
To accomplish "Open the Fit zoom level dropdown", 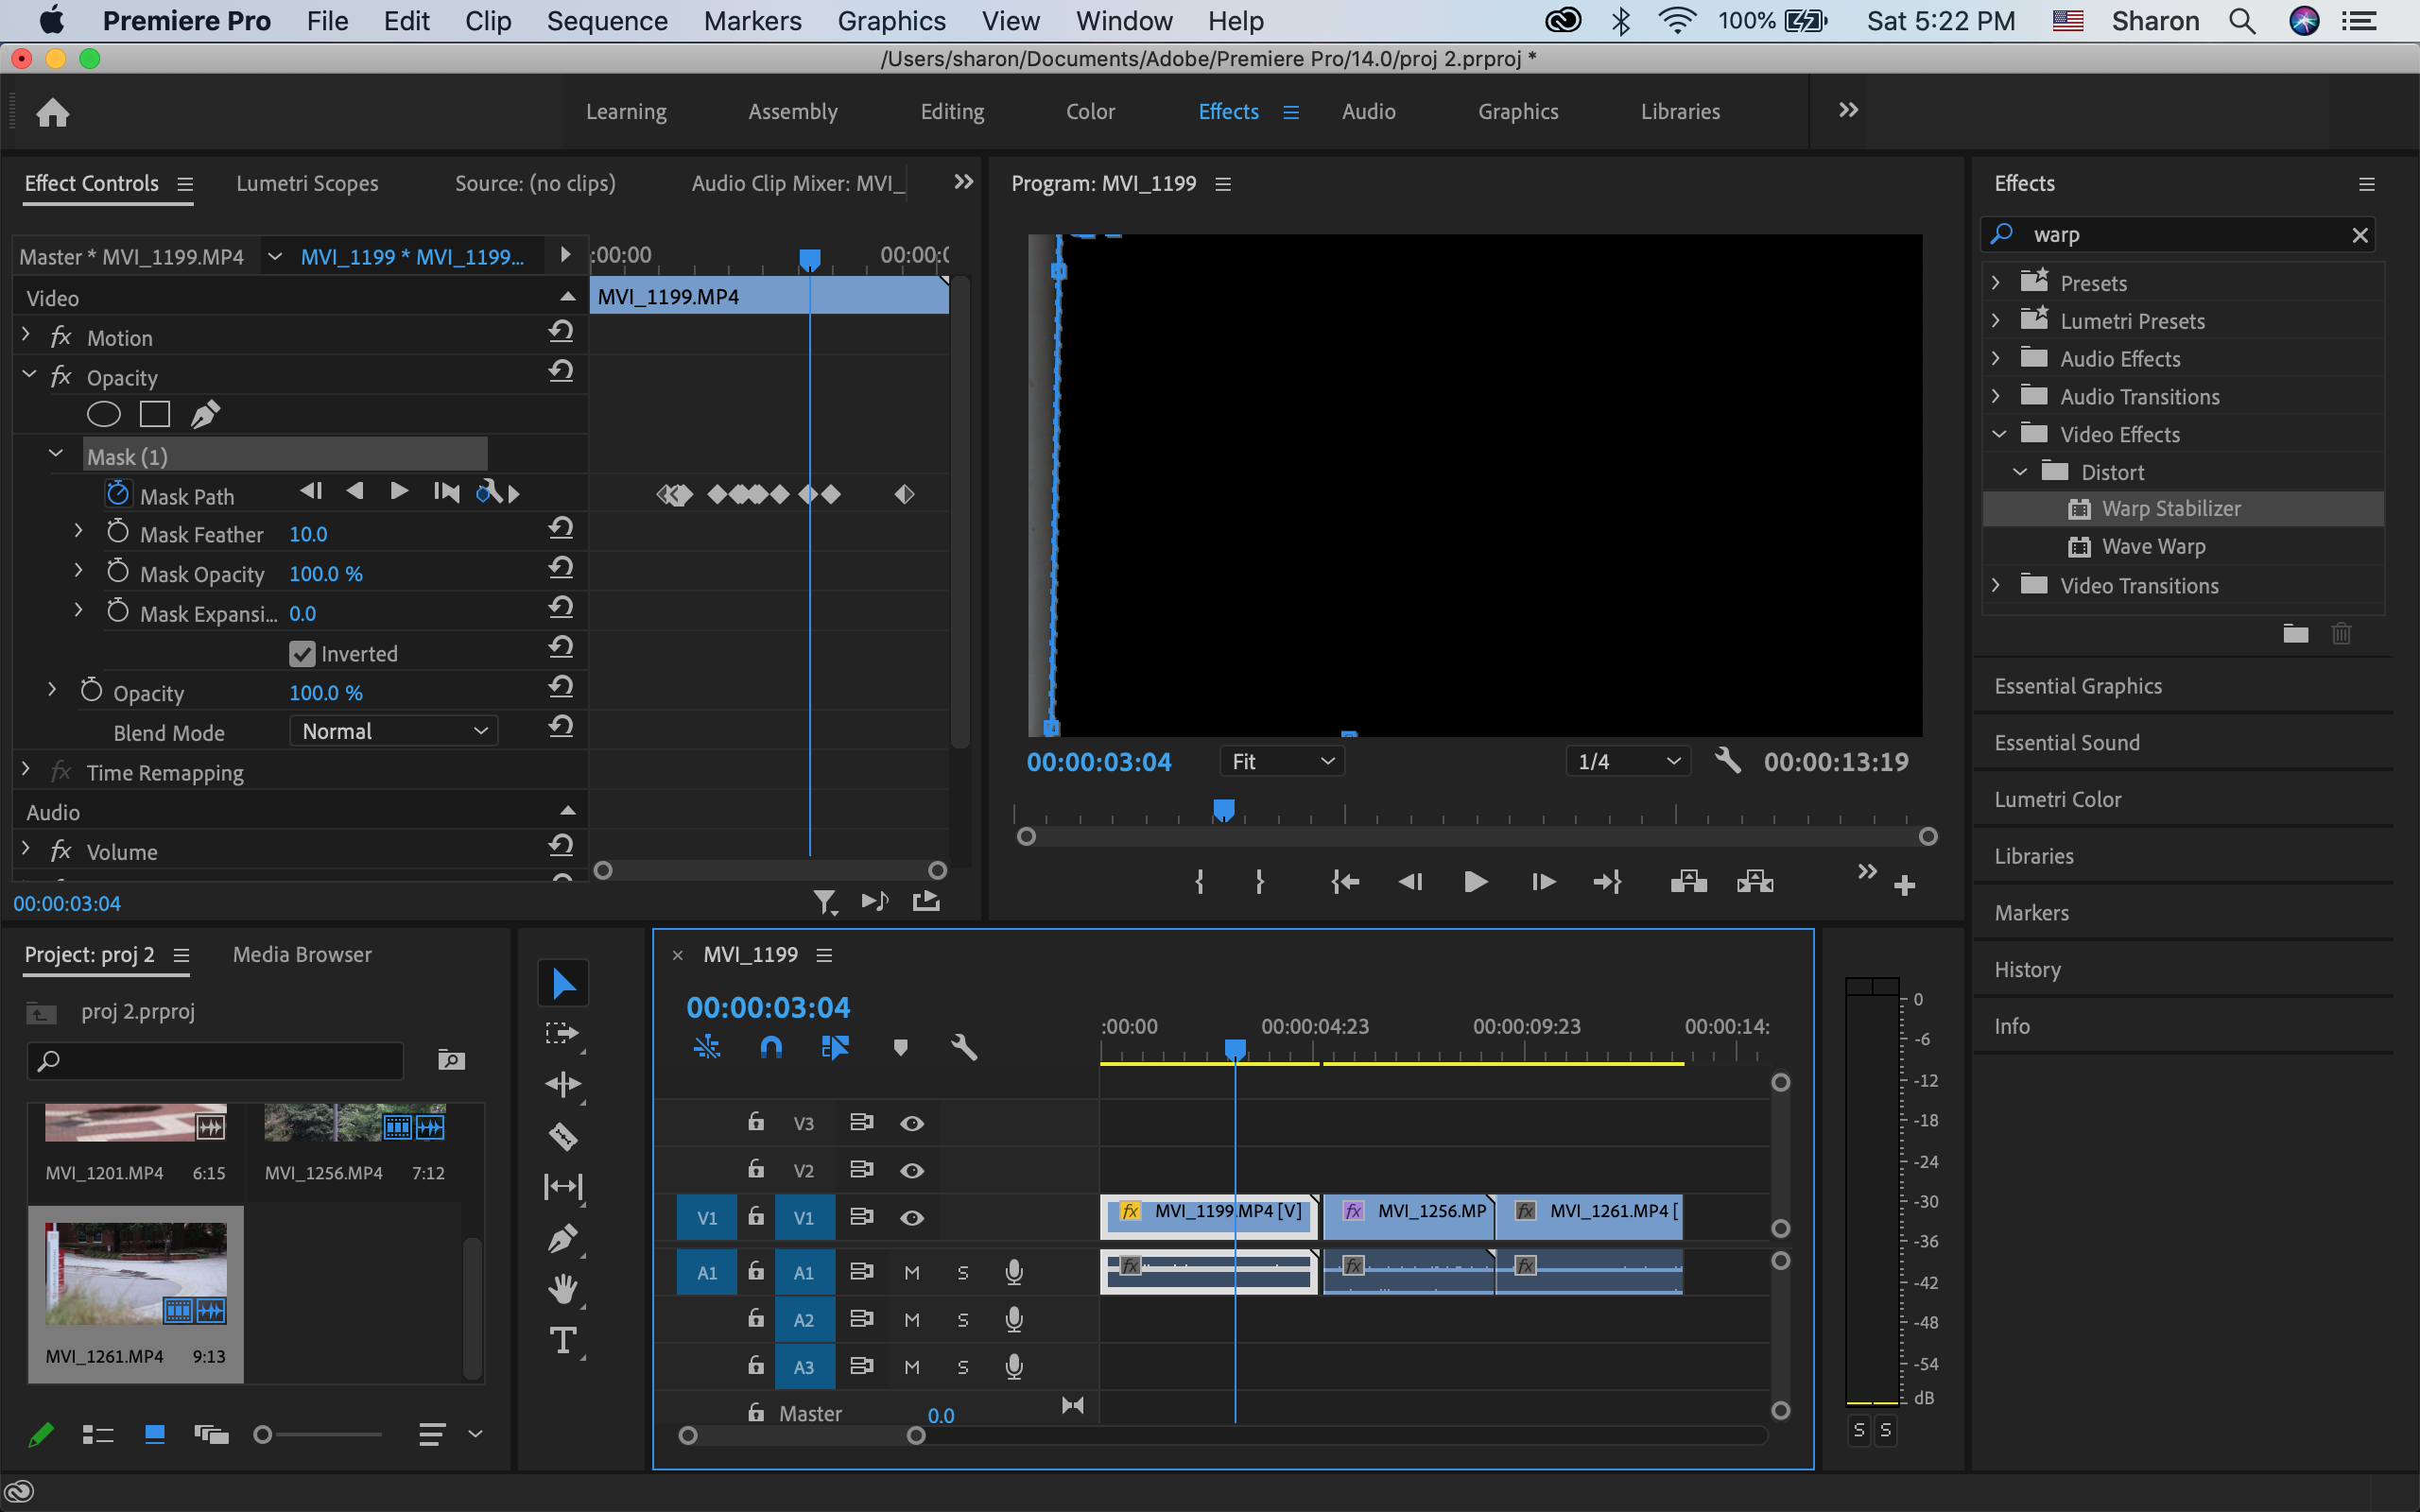I will tap(1282, 762).
